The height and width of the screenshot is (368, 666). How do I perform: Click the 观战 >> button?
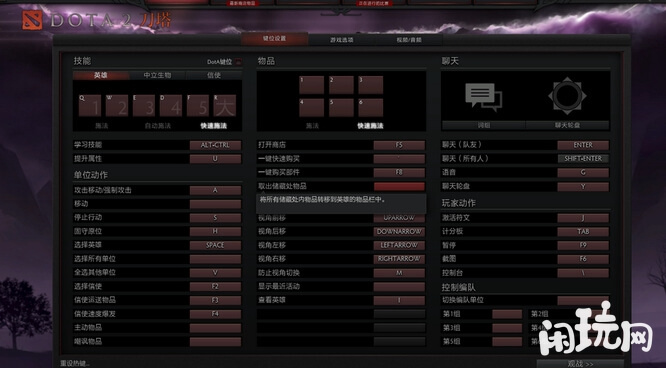click(580, 364)
